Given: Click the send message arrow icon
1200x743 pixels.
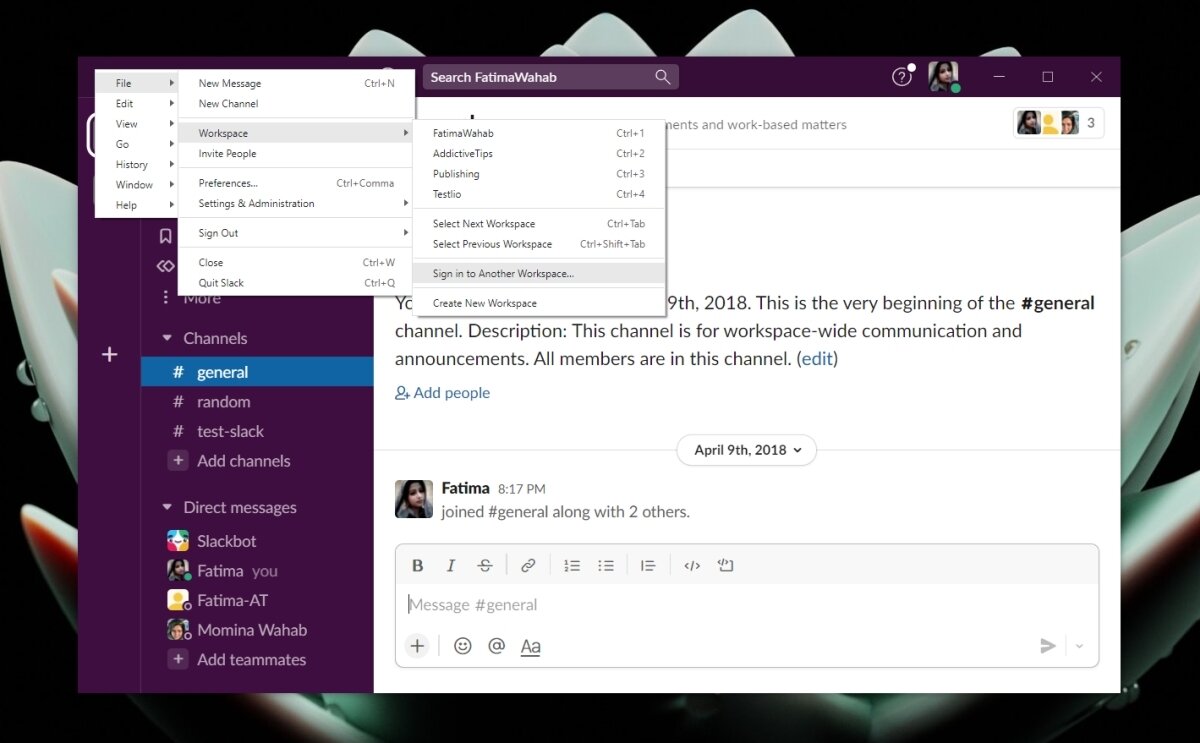Looking at the screenshot, I should 1048,646.
